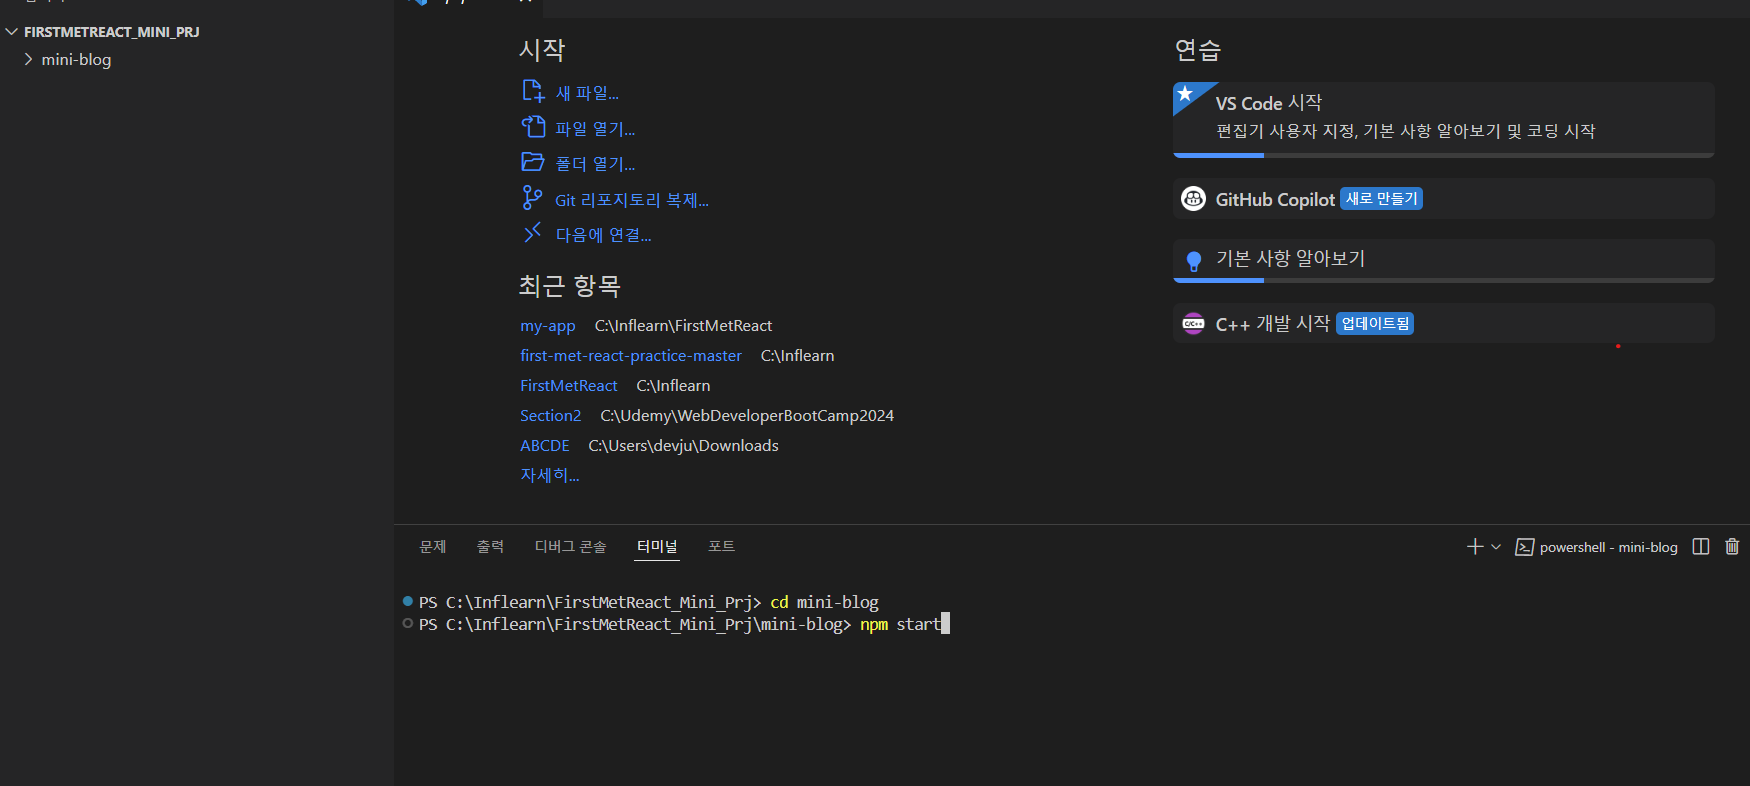Click path text C:\Udemy\WebDeveloperBootCamp2024
Image resolution: width=1750 pixels, height=786 pixels.
click(x=747, y=416)
